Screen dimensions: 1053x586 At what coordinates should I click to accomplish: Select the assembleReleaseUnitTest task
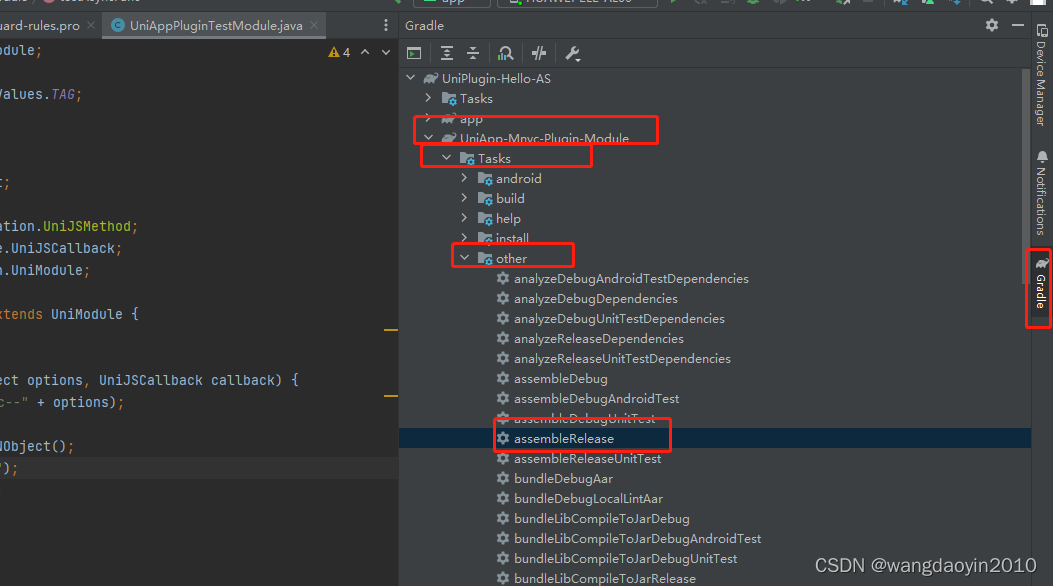[x=588, y=458]
